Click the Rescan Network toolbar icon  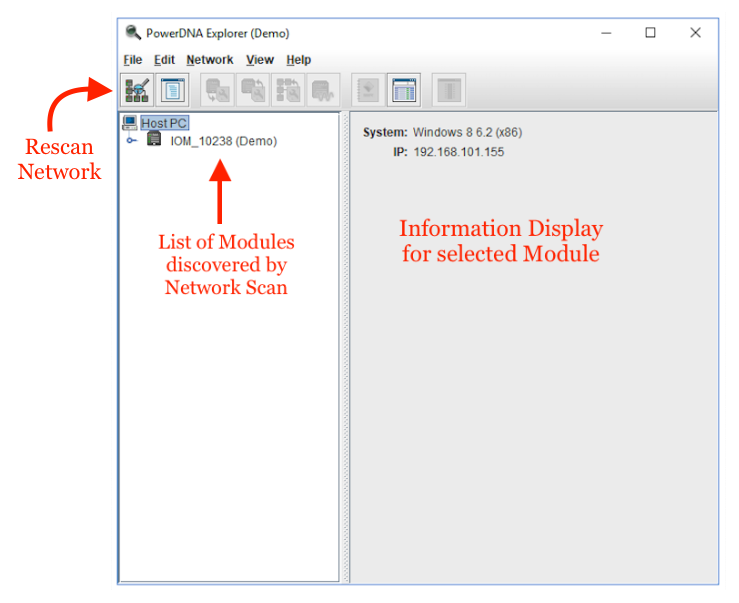[x=137, y=90]
